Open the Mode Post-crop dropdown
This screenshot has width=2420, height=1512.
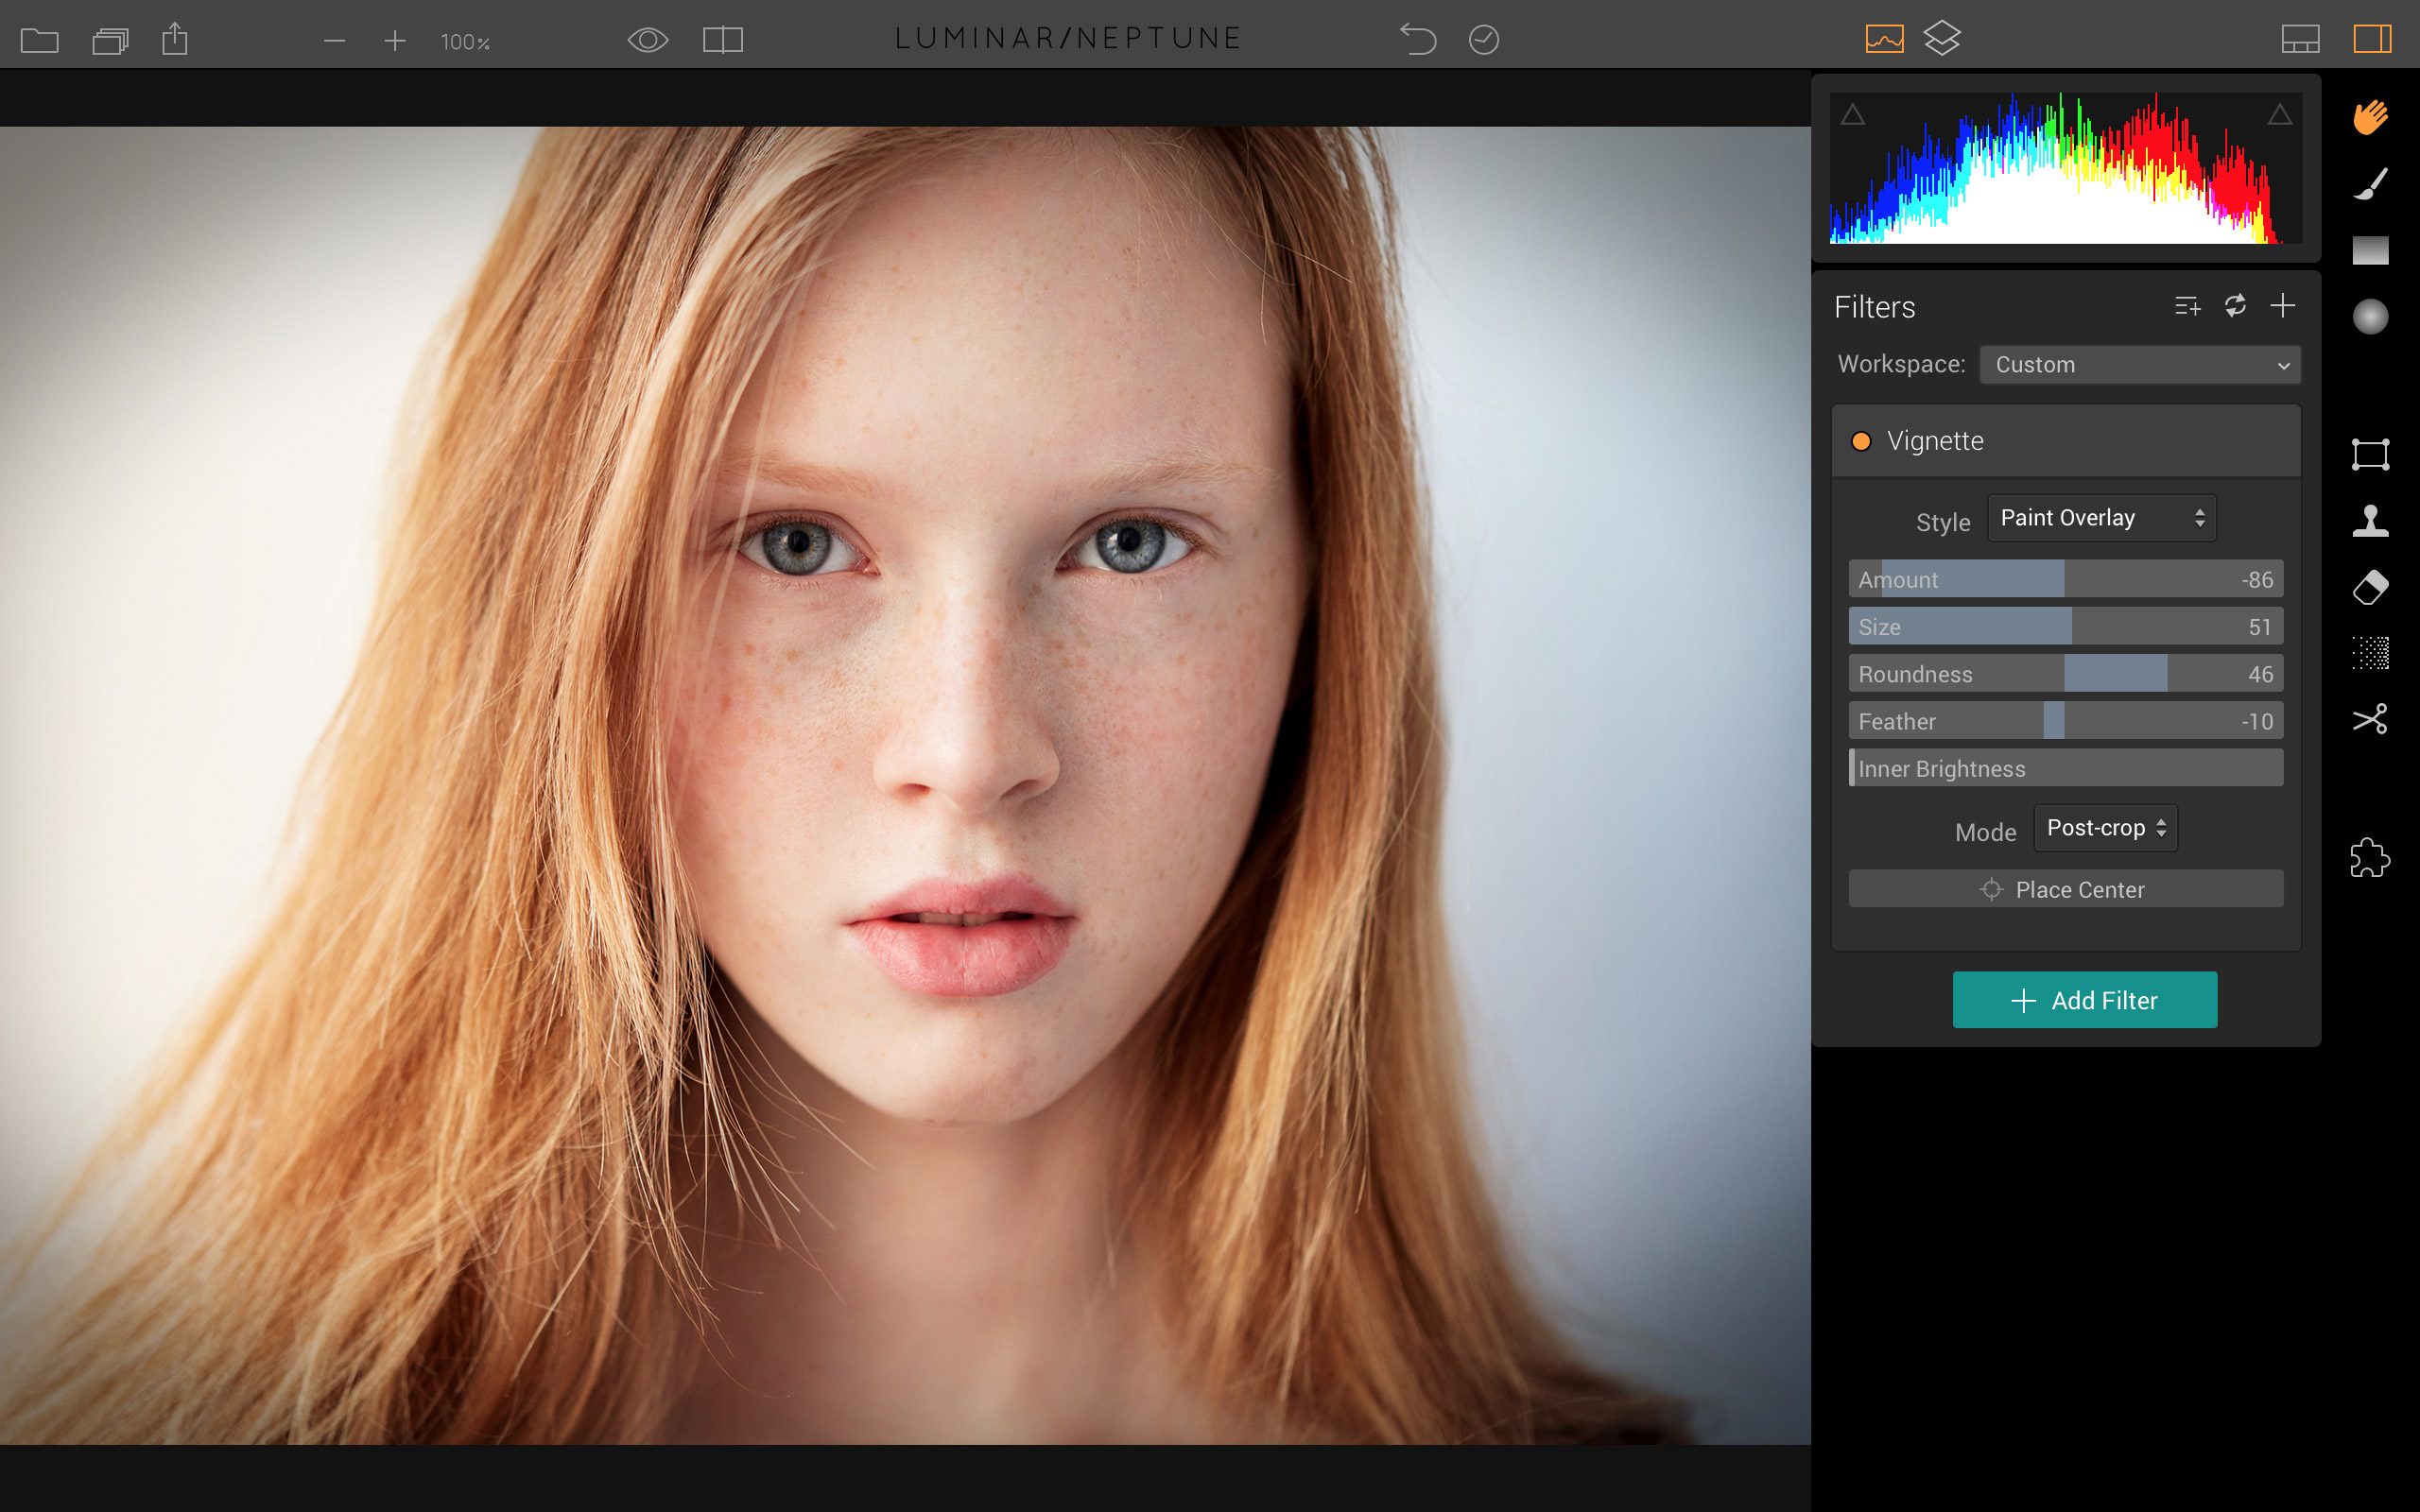(2105, 828)
